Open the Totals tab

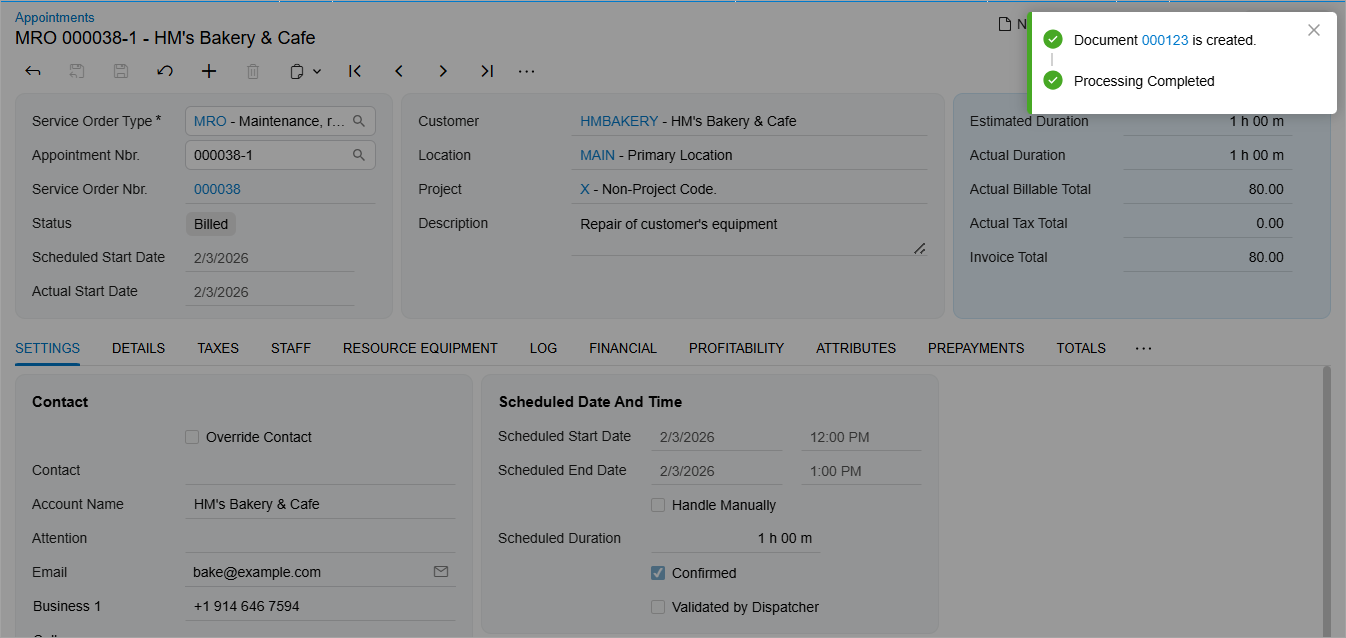point(1081,348)
